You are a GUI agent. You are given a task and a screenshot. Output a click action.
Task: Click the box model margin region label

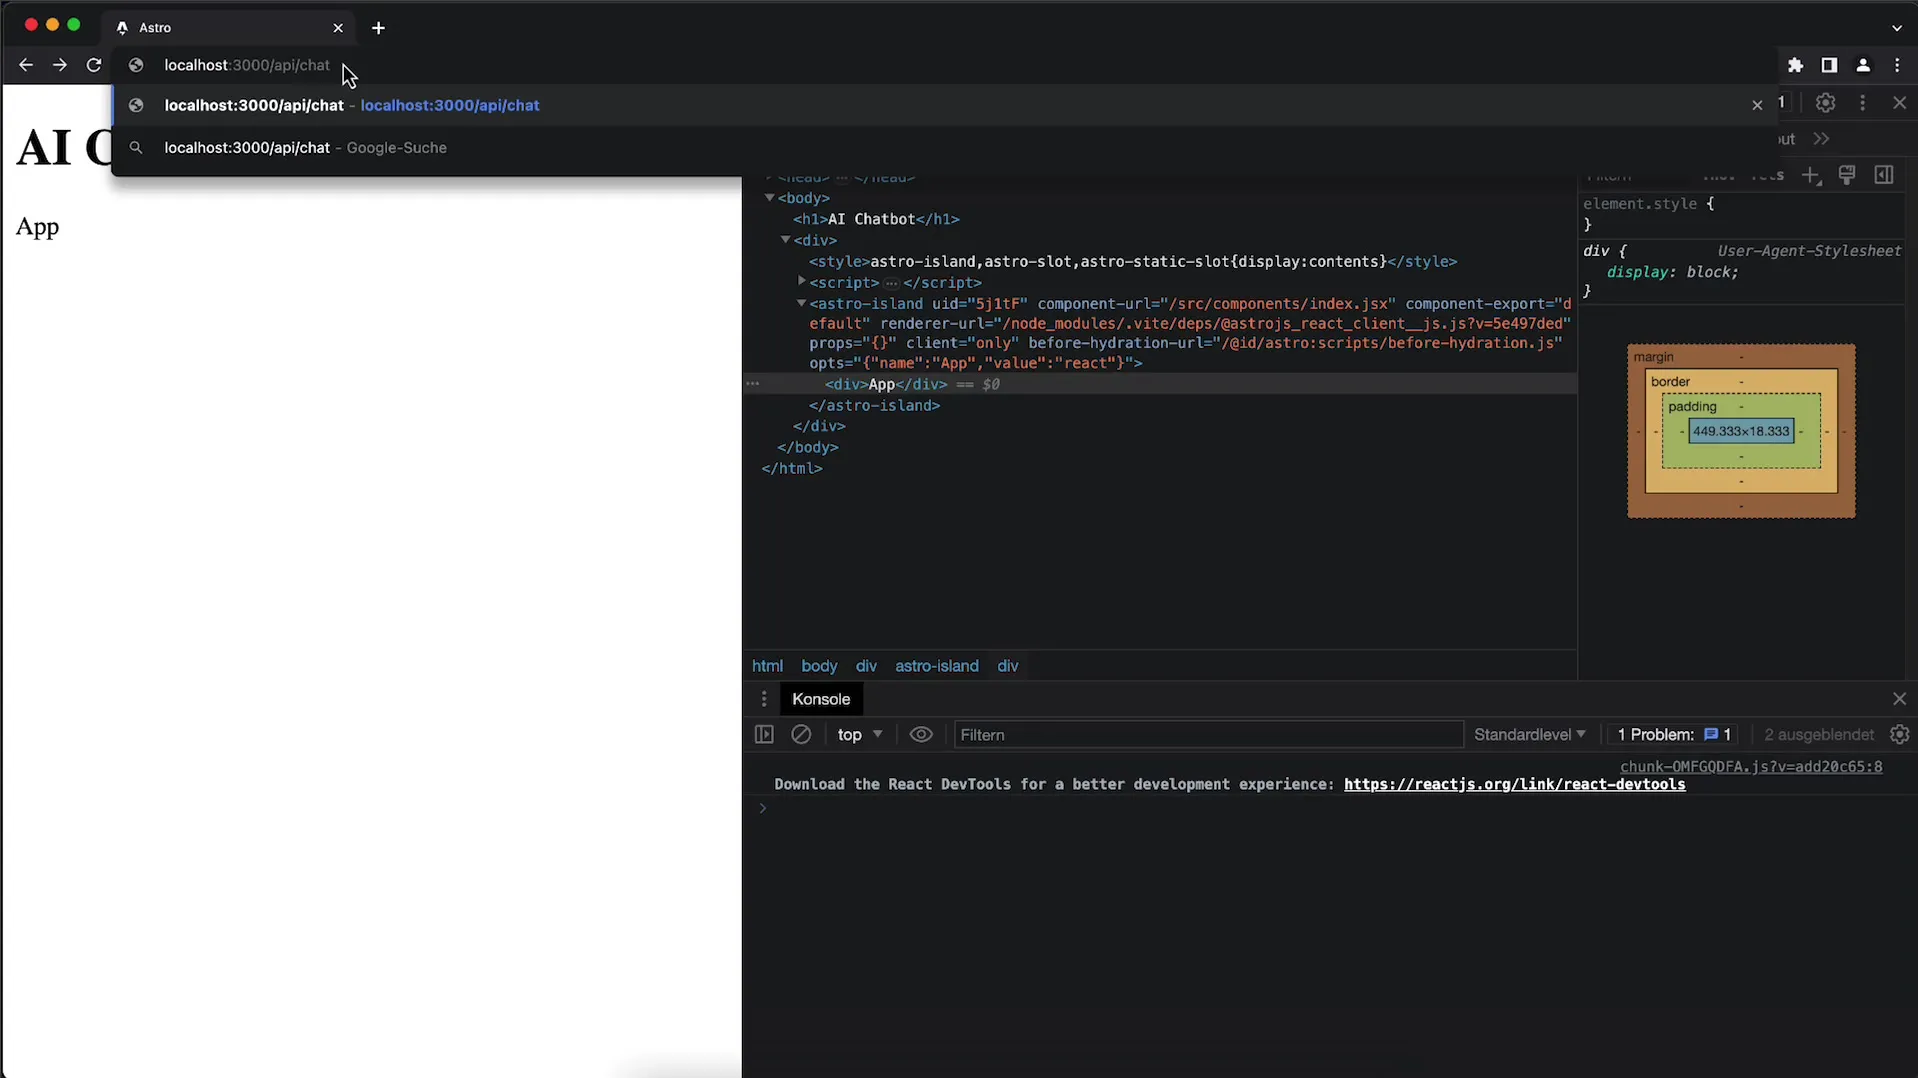coord(1653,357)
